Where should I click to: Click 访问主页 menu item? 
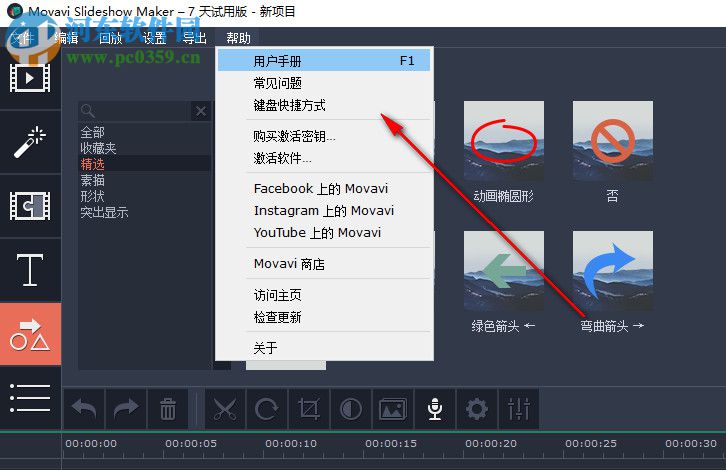pyautogui.click(x=324, y=295)
